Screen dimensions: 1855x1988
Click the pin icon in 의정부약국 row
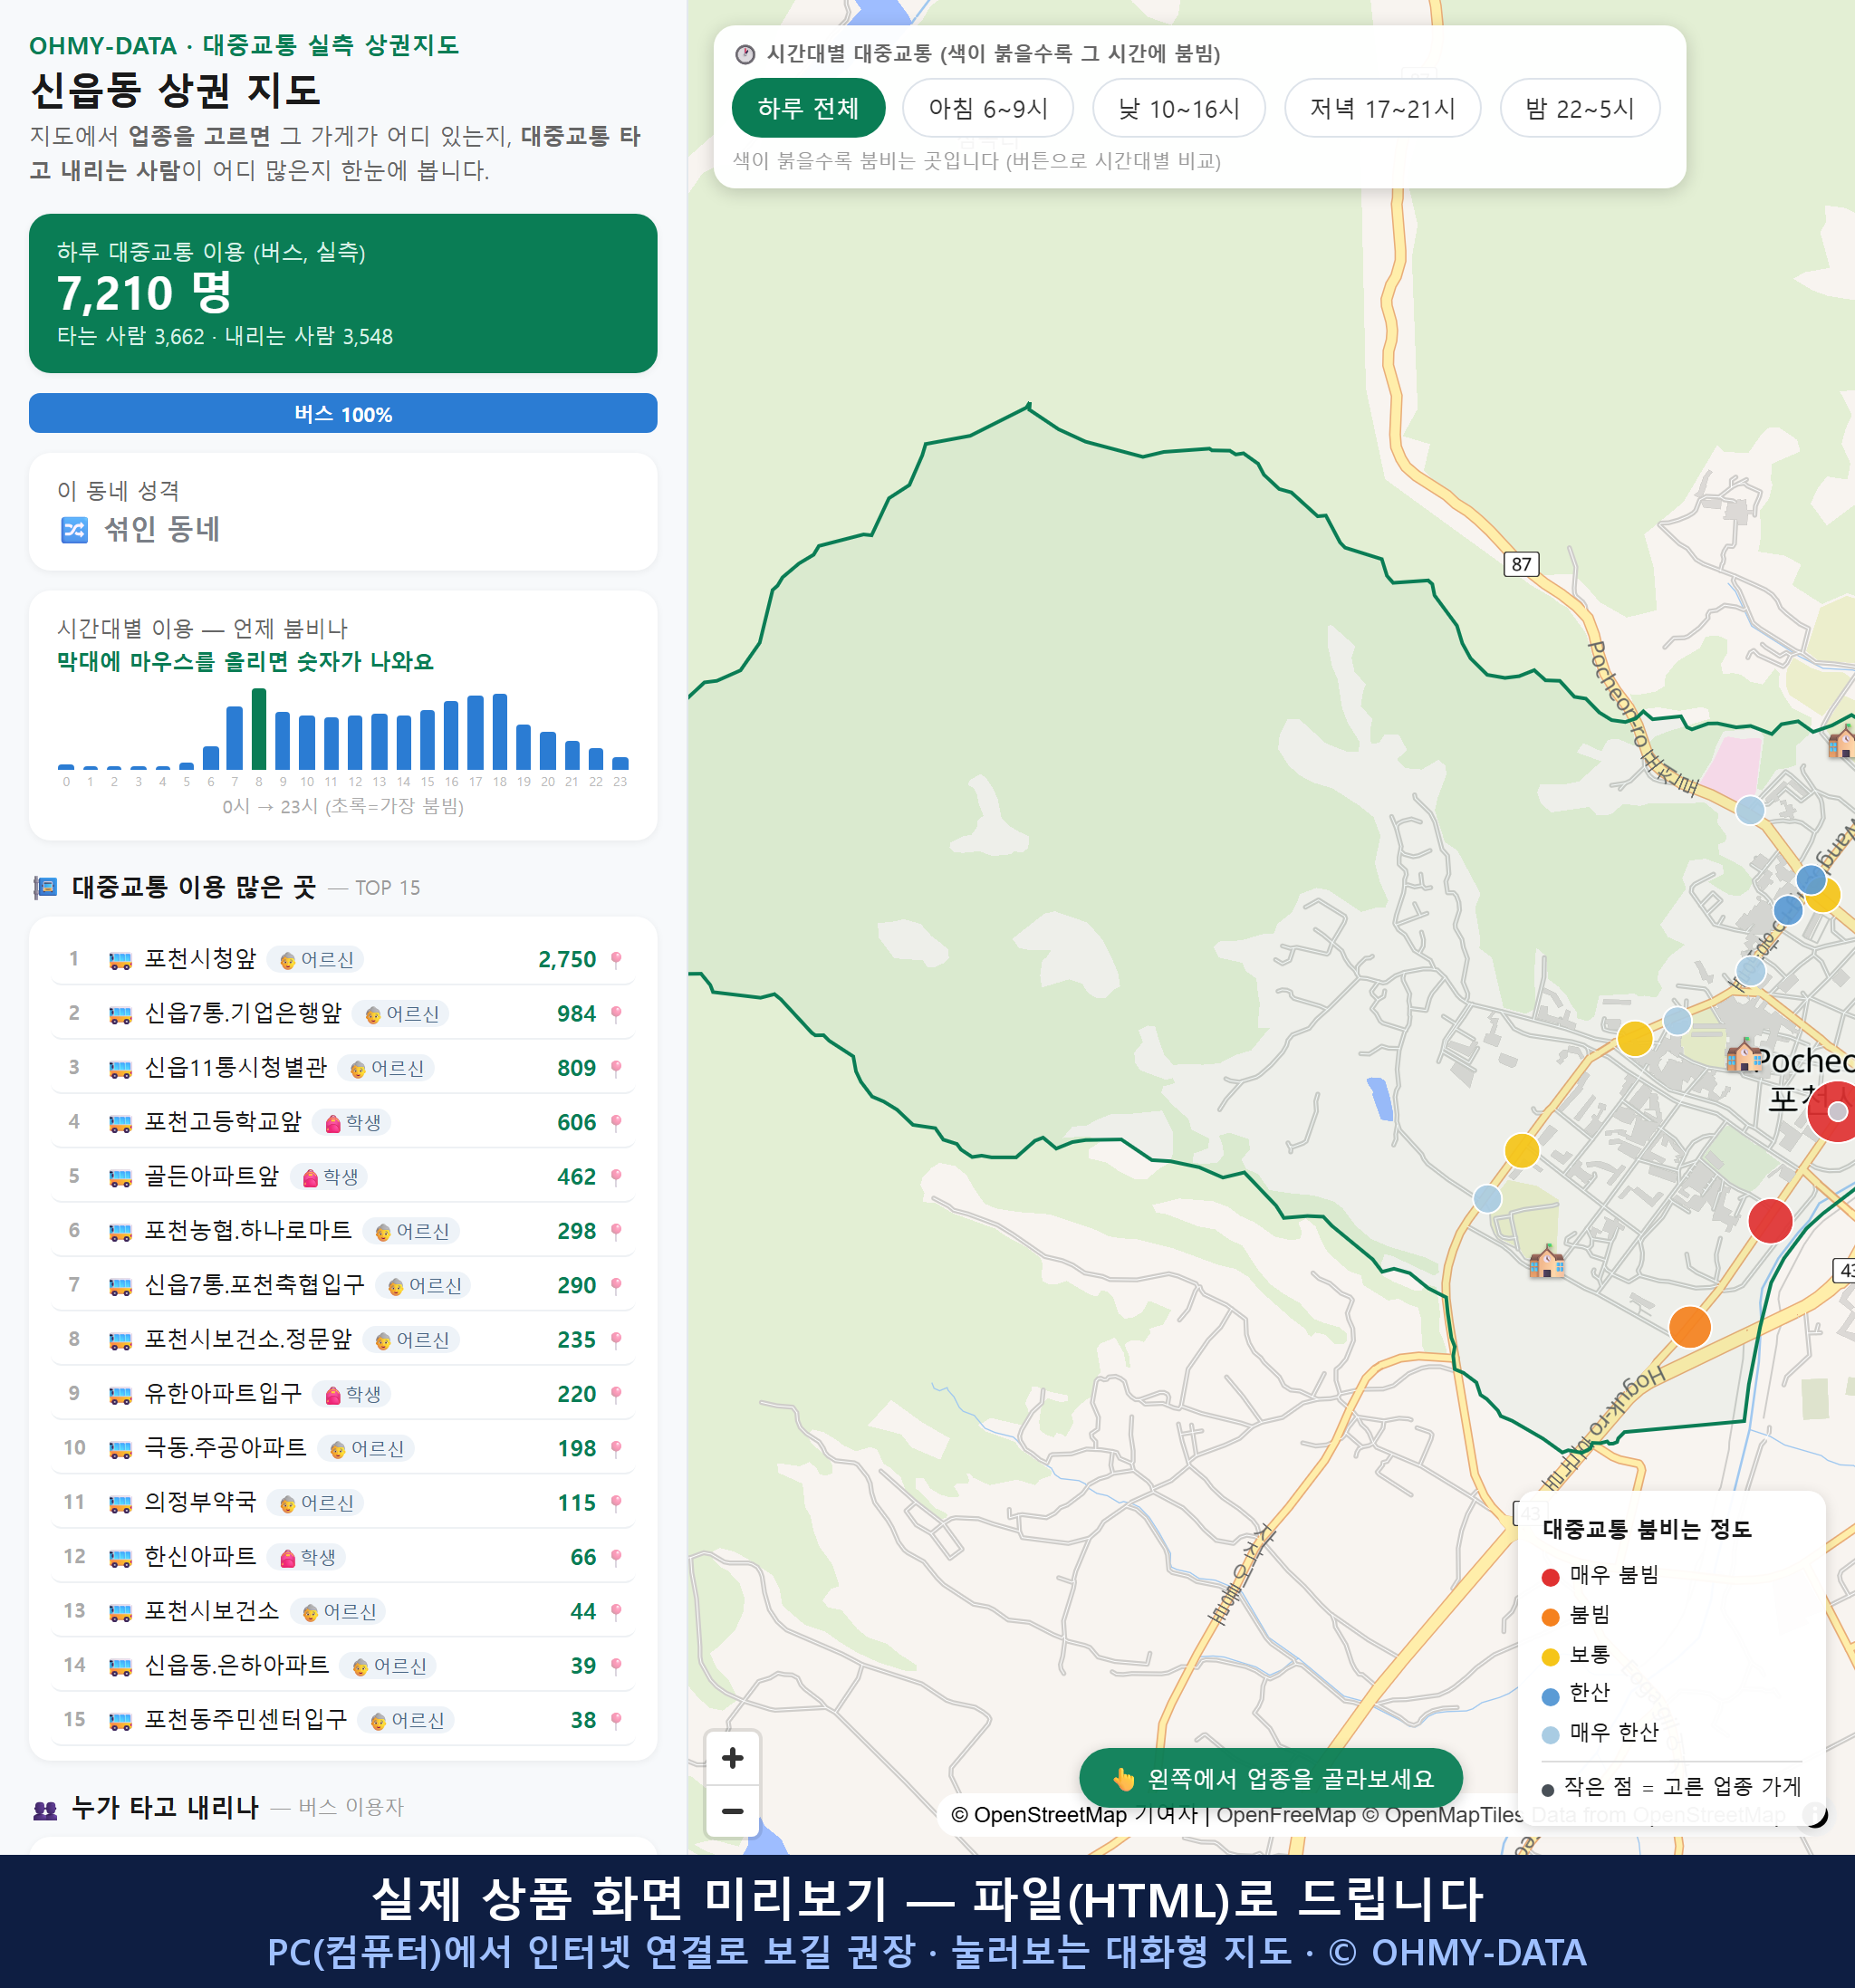pos(616,1503)
